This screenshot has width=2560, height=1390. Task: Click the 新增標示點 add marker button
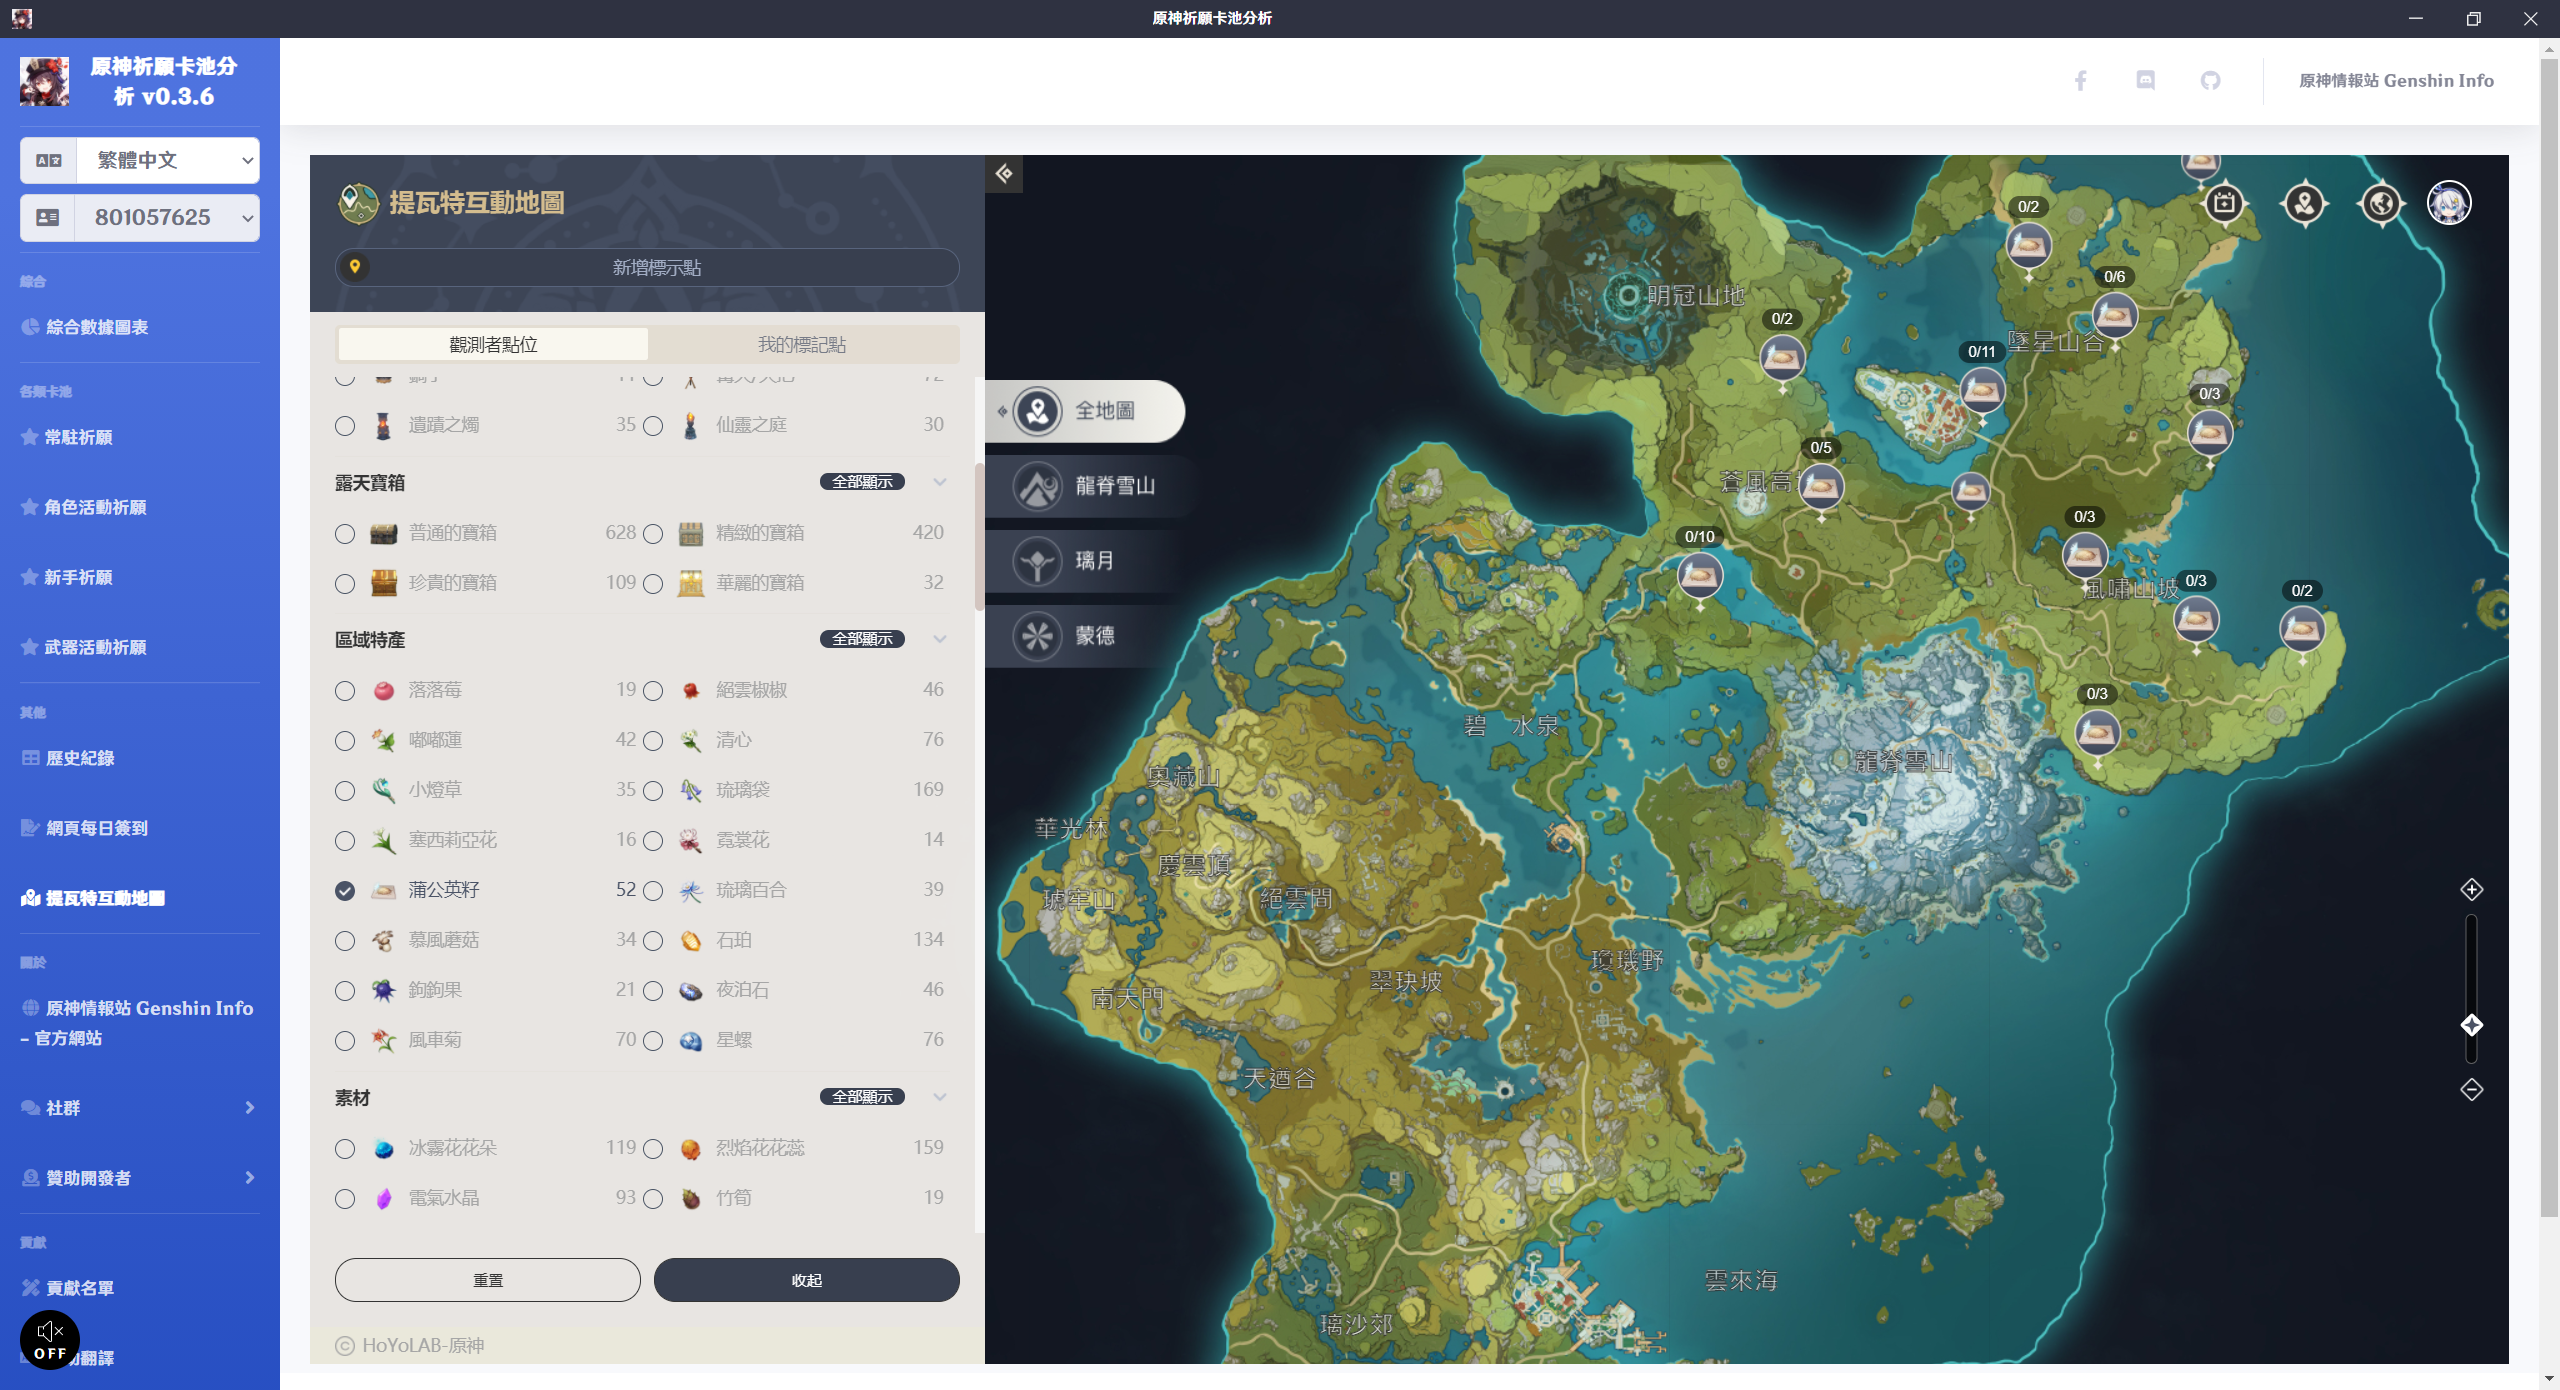click(647, 267)
